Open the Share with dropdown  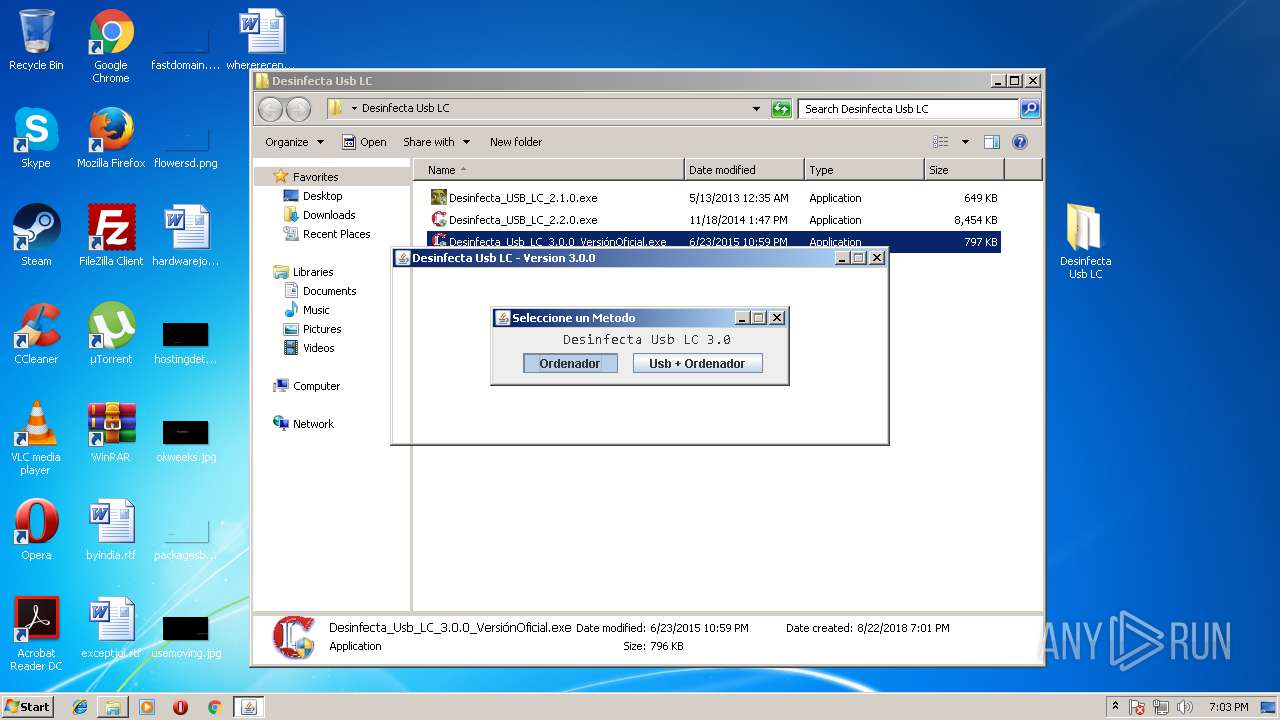[x=436, y=142]
